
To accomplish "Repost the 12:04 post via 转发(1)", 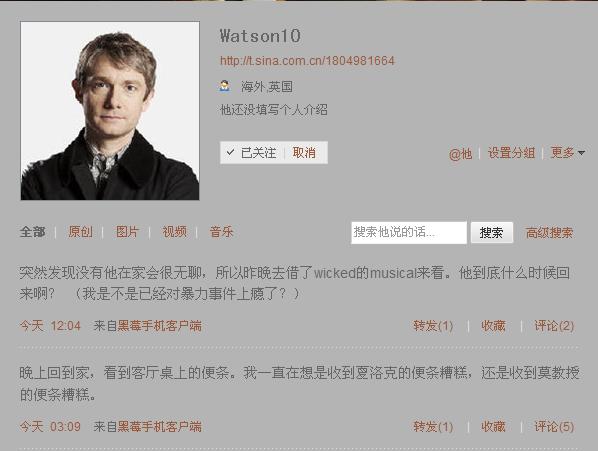I will (433, 326).
